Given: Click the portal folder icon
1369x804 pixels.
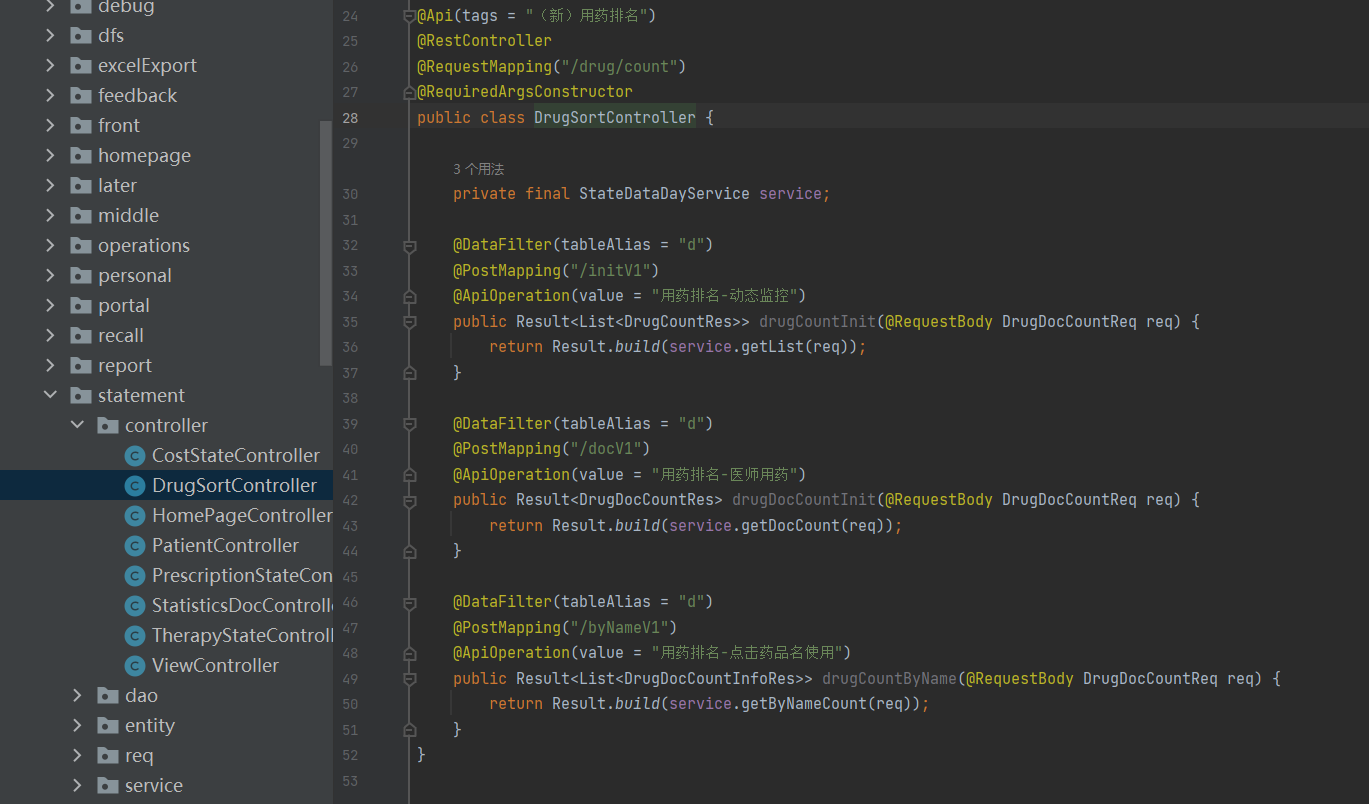Looking at the screenshot, I should (x=81, y=306).
